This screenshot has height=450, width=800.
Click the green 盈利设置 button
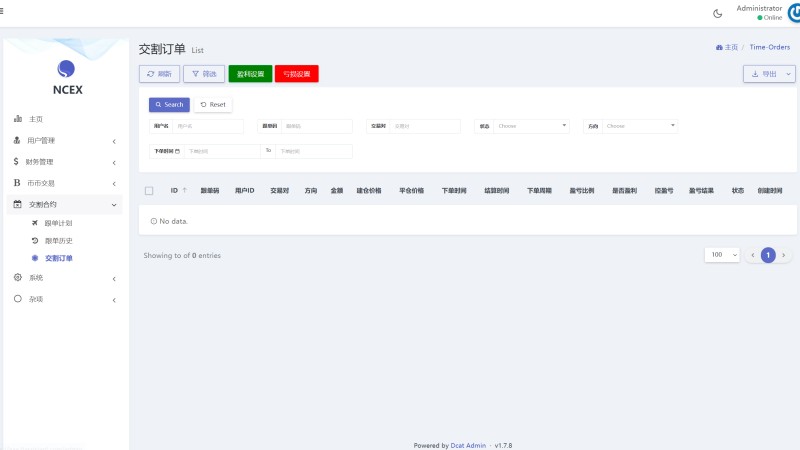(x=250, y=74)
